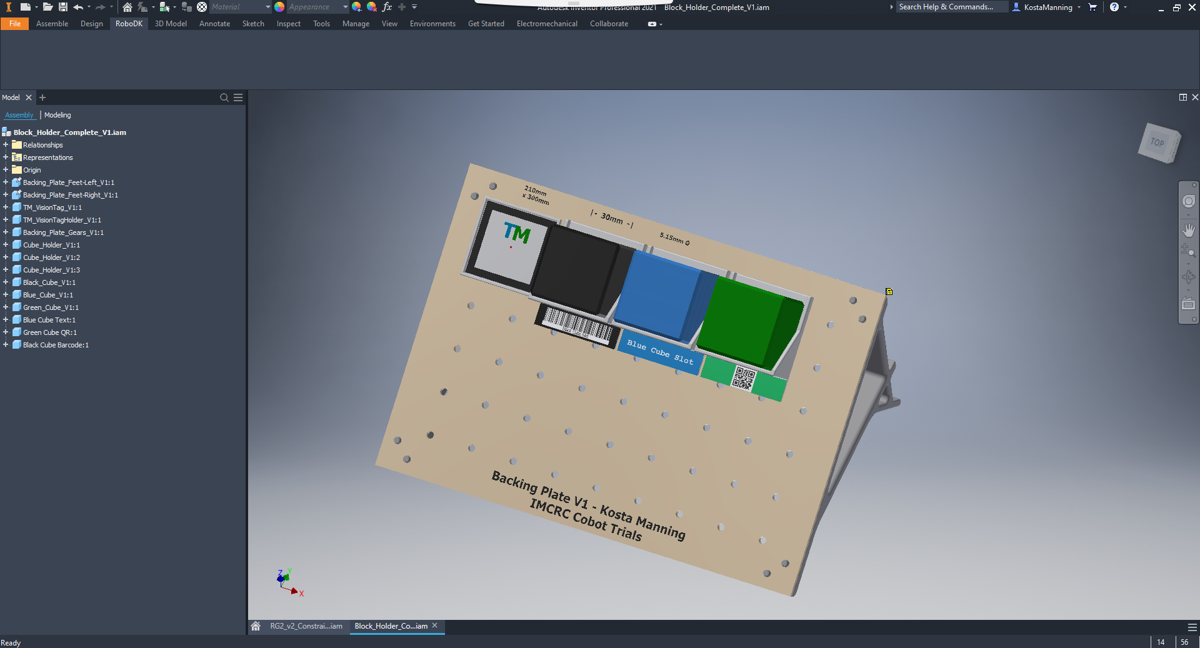The image size is (1200, 648).
Task: Switch to the RG2_v2_Constrai...iam document tab
Action: 305,626
